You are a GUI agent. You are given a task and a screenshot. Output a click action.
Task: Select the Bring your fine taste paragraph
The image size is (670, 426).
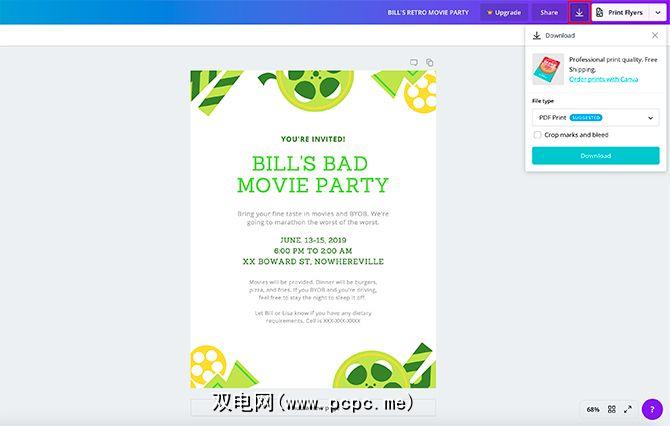[313, 218]
